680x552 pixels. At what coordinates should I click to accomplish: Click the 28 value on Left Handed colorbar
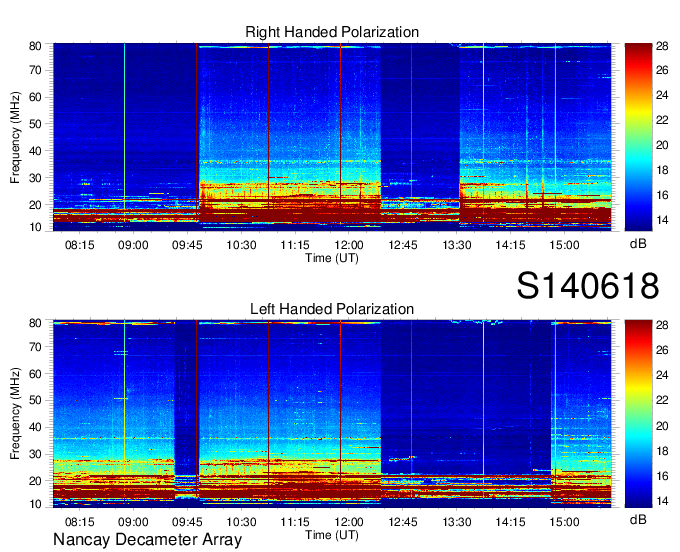click(x=662, y=325)
